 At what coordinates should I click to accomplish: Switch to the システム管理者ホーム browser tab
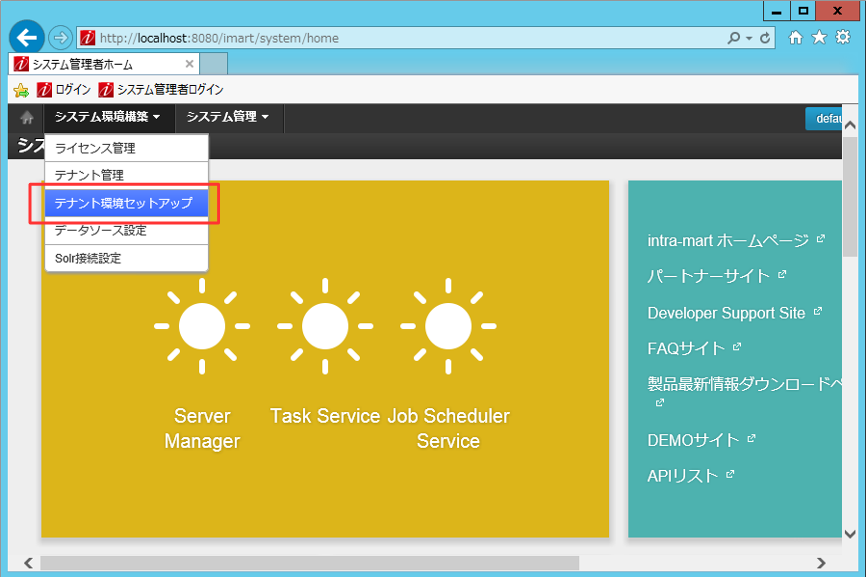point(103,64)
